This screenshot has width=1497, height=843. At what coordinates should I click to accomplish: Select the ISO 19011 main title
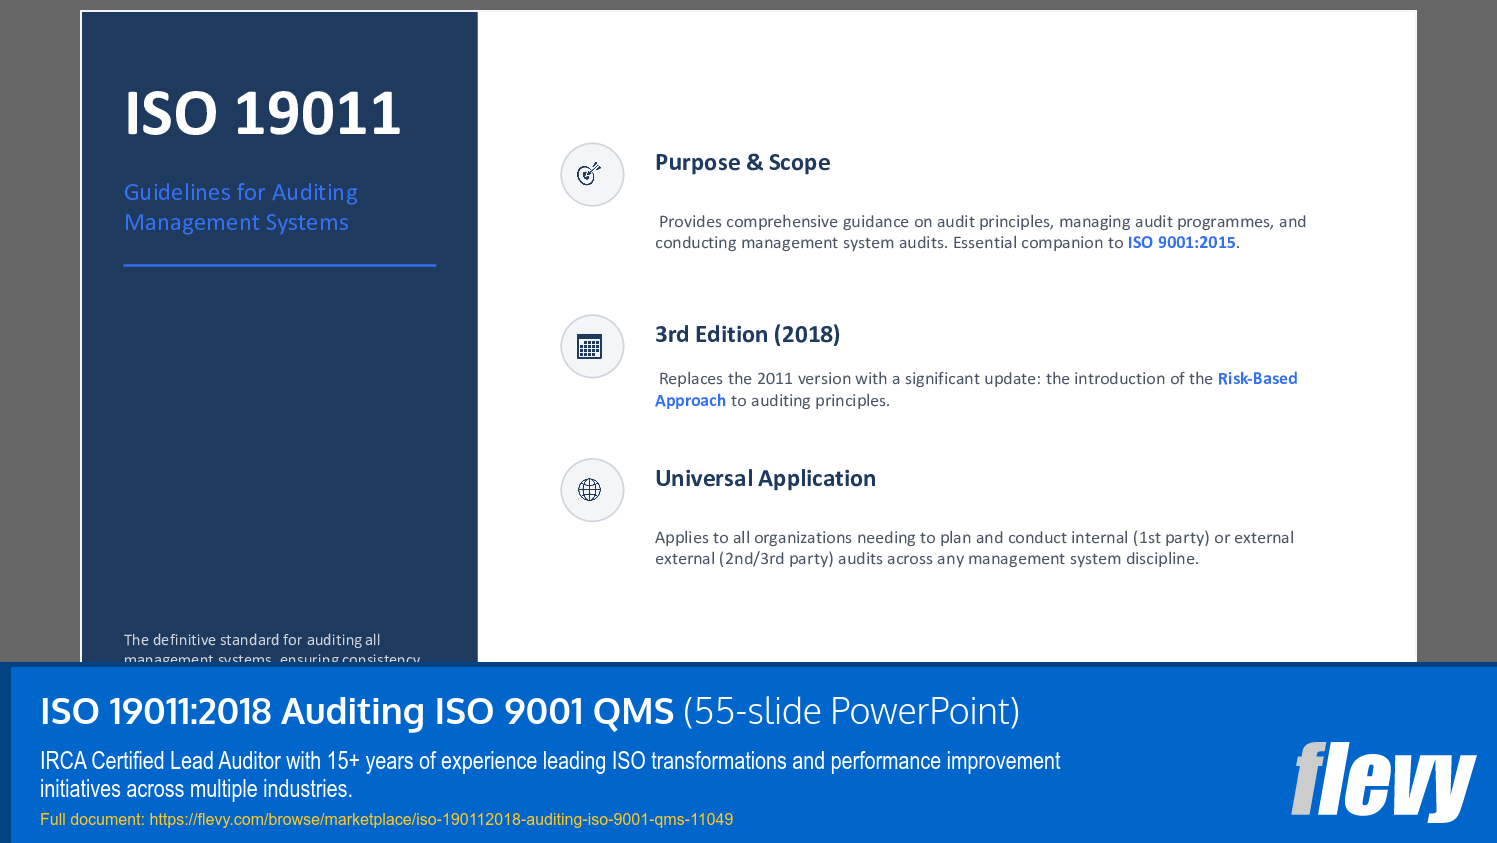[x=263, y=112]
